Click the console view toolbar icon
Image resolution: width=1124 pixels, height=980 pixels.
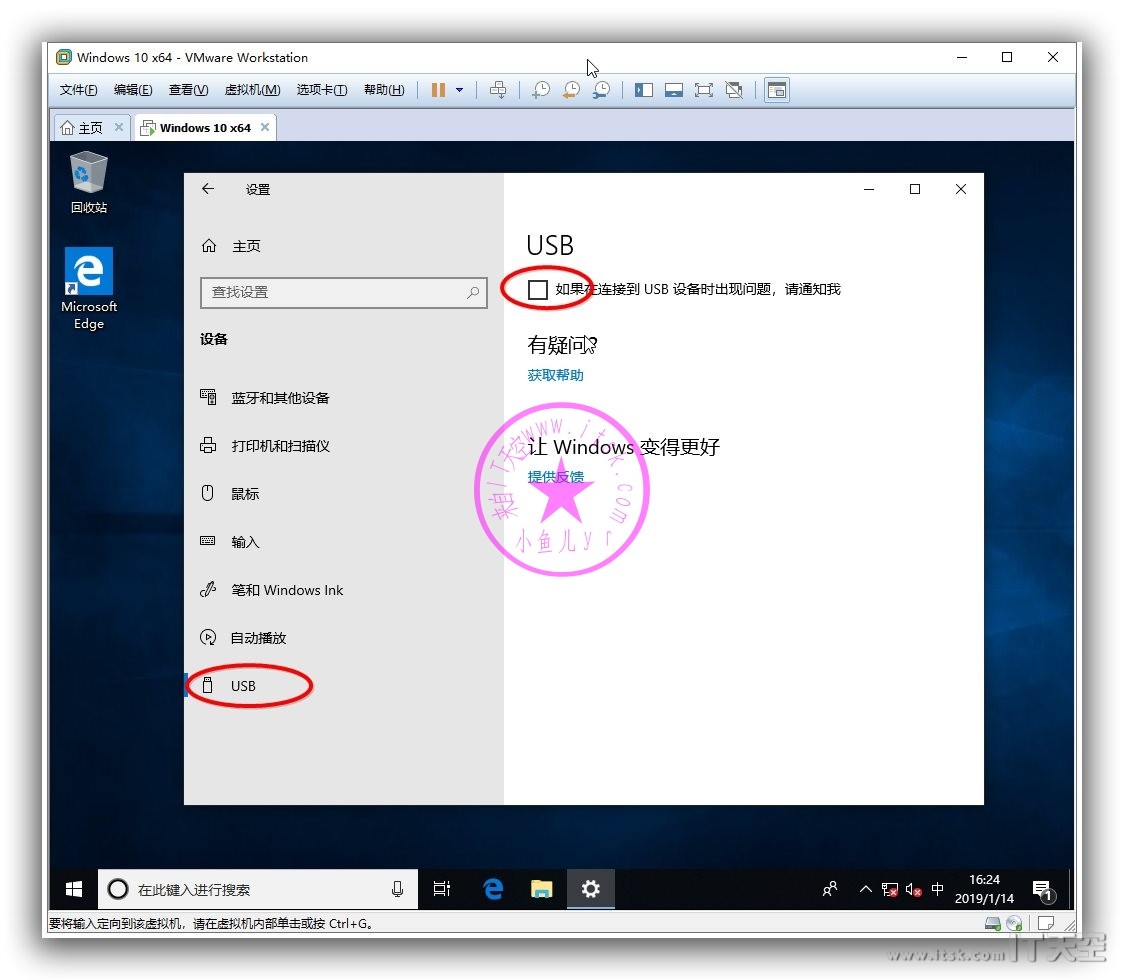[x=777, y=90]
